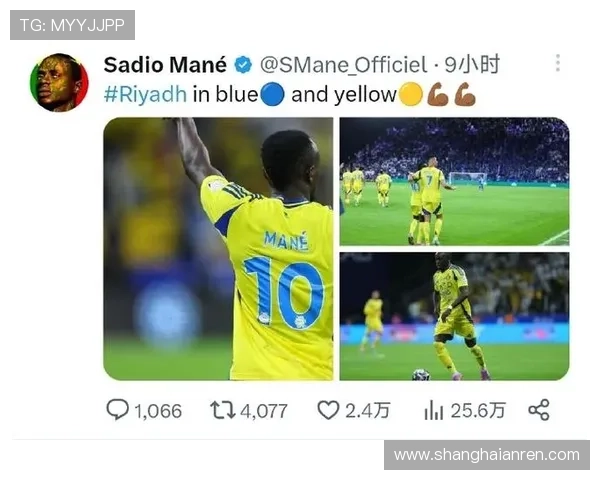Click the reply speech bubble icon
Image resolution: width=600 pixels, height=480 pixels.
pos(117,410)
